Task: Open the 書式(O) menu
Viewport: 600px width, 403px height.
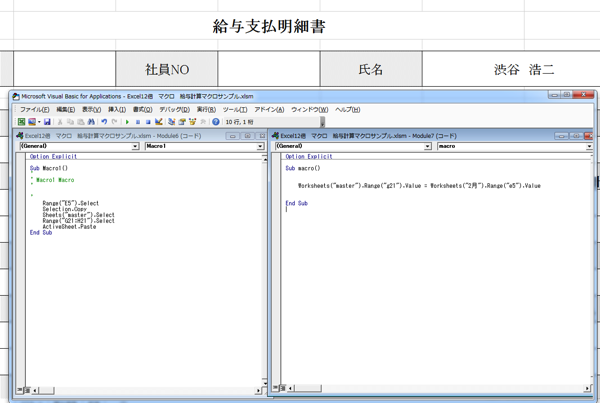Action: [x=142, y=109]
